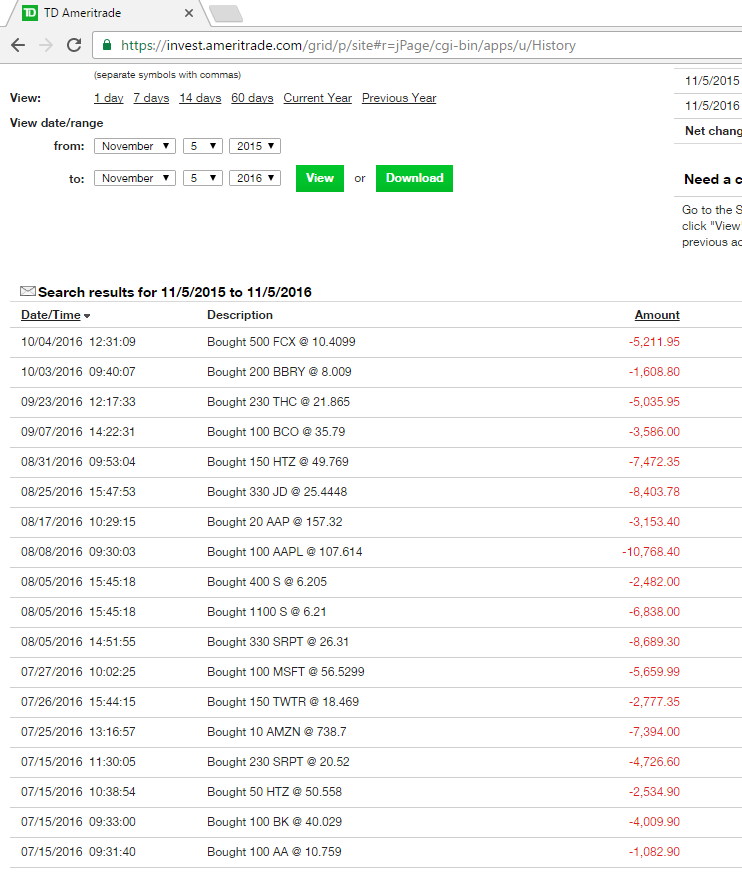Click the browser forward arrow

tap(46, 45)
